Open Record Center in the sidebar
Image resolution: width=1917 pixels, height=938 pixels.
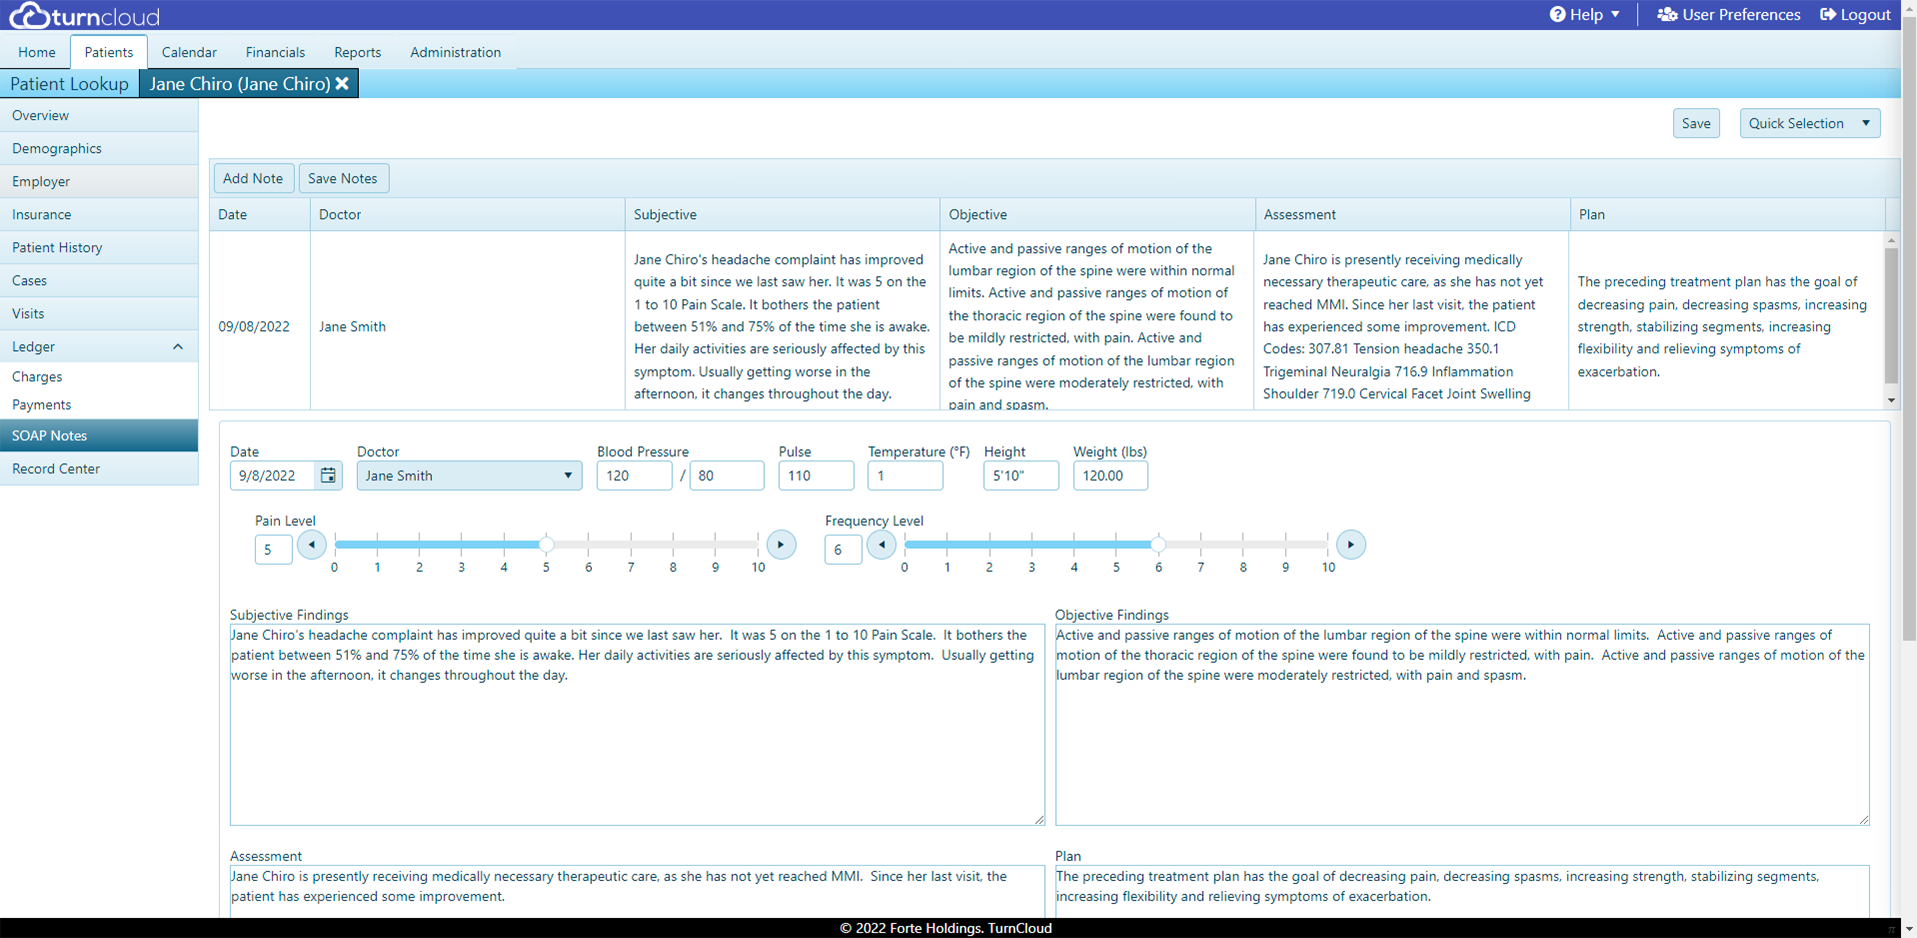pyautogui.click(x=56, y=469)
